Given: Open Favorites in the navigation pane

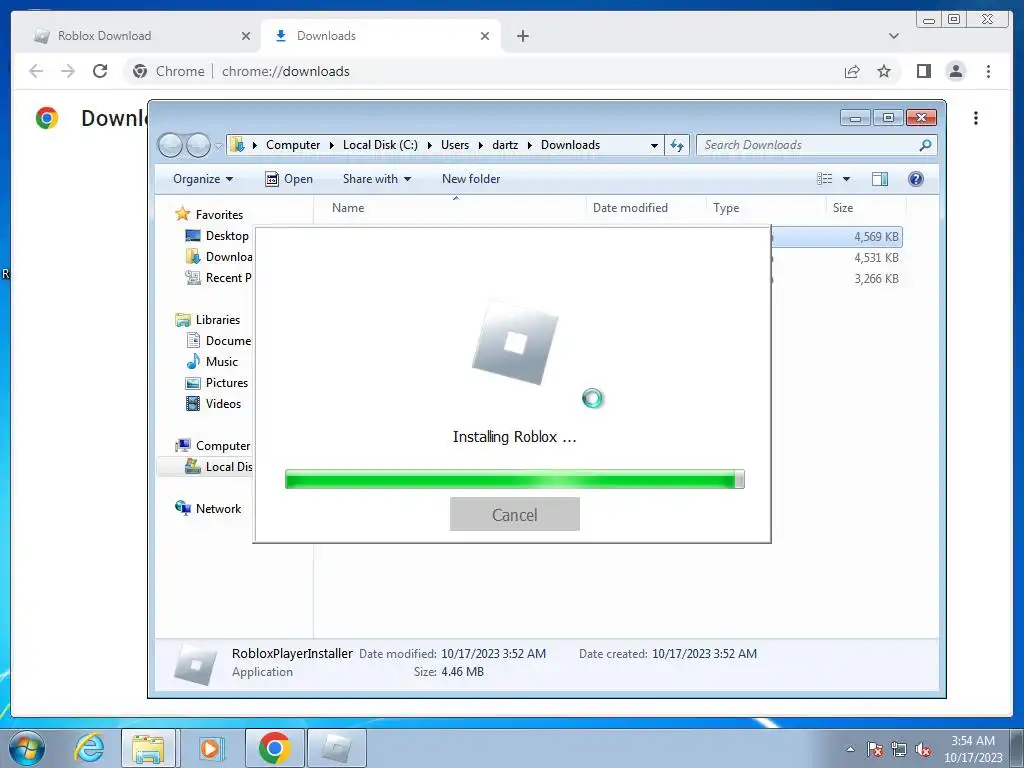Looking at the screenshot, I should pos(210,214).
